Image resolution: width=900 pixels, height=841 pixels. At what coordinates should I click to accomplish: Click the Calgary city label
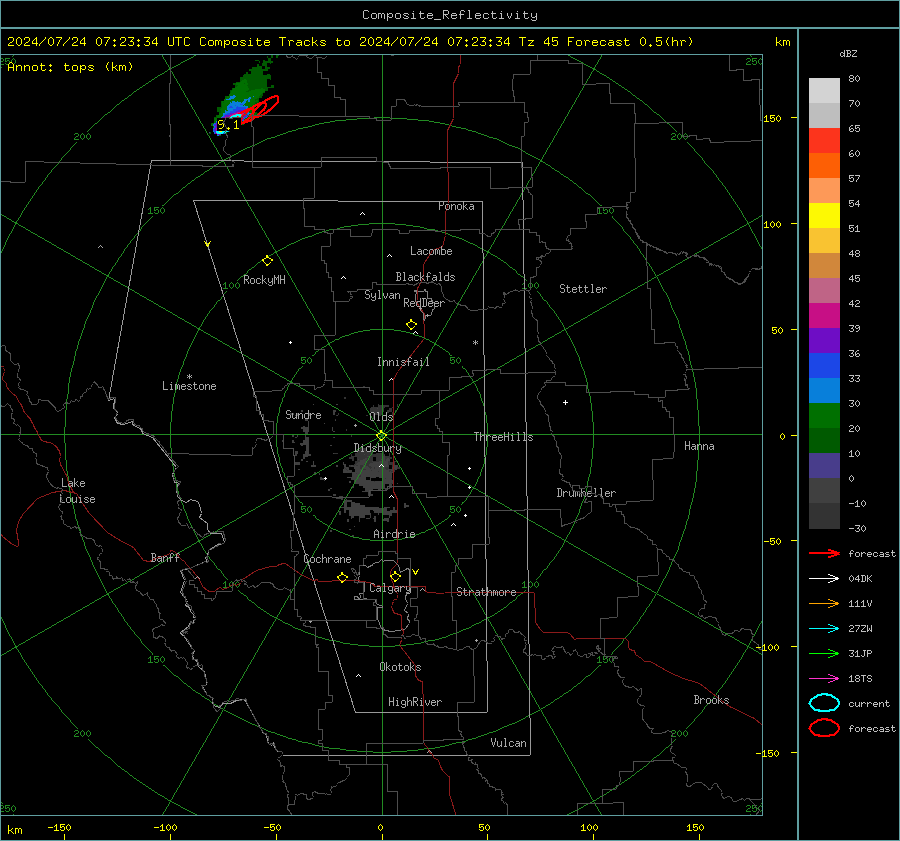tap(390, 588)
